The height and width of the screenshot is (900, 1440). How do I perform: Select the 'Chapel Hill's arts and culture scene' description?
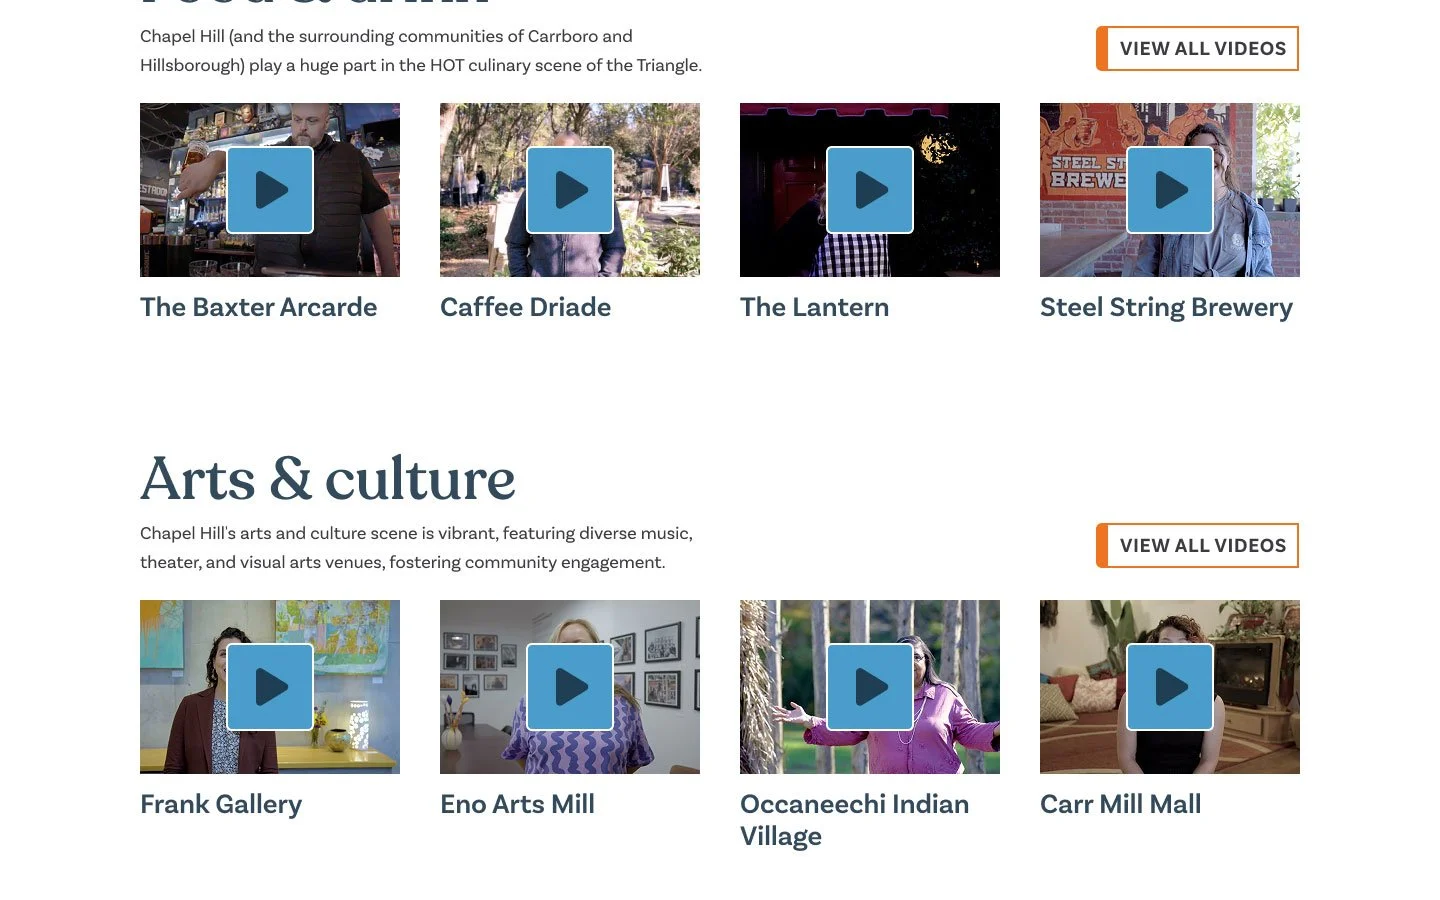click(x=416, y=548)
